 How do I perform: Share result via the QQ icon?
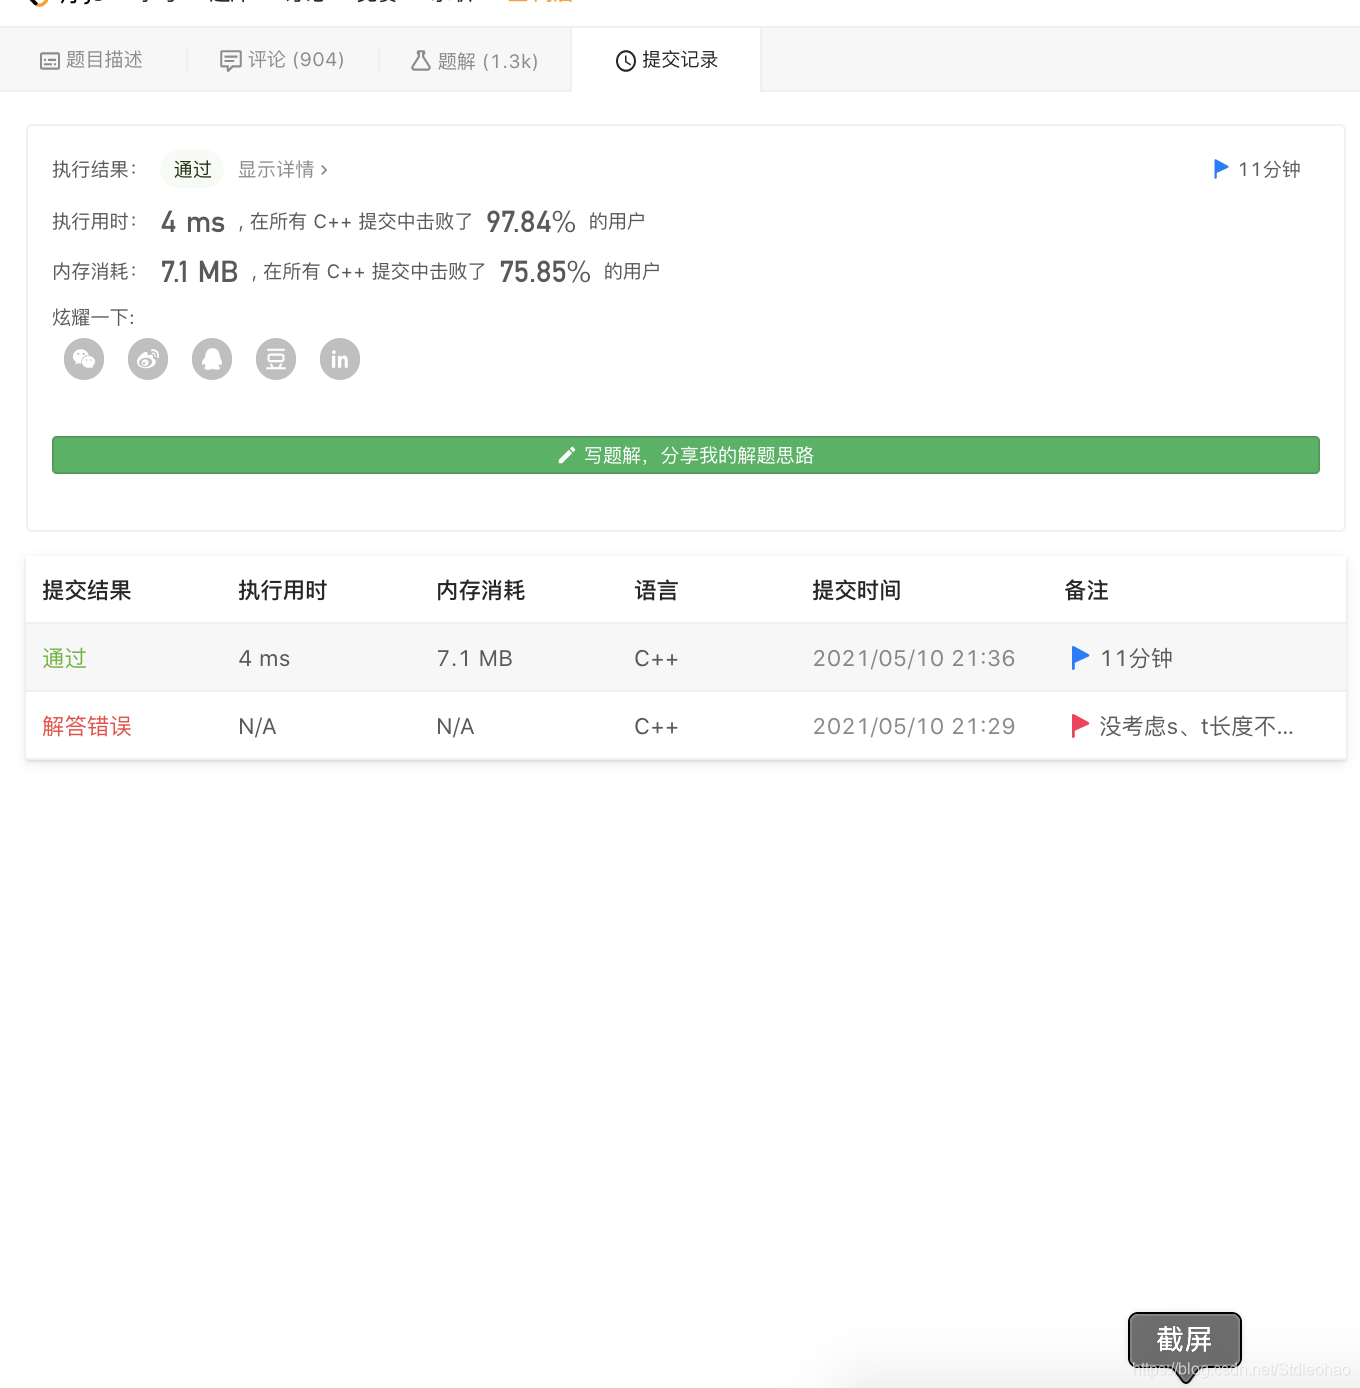(x=211, y=359)
